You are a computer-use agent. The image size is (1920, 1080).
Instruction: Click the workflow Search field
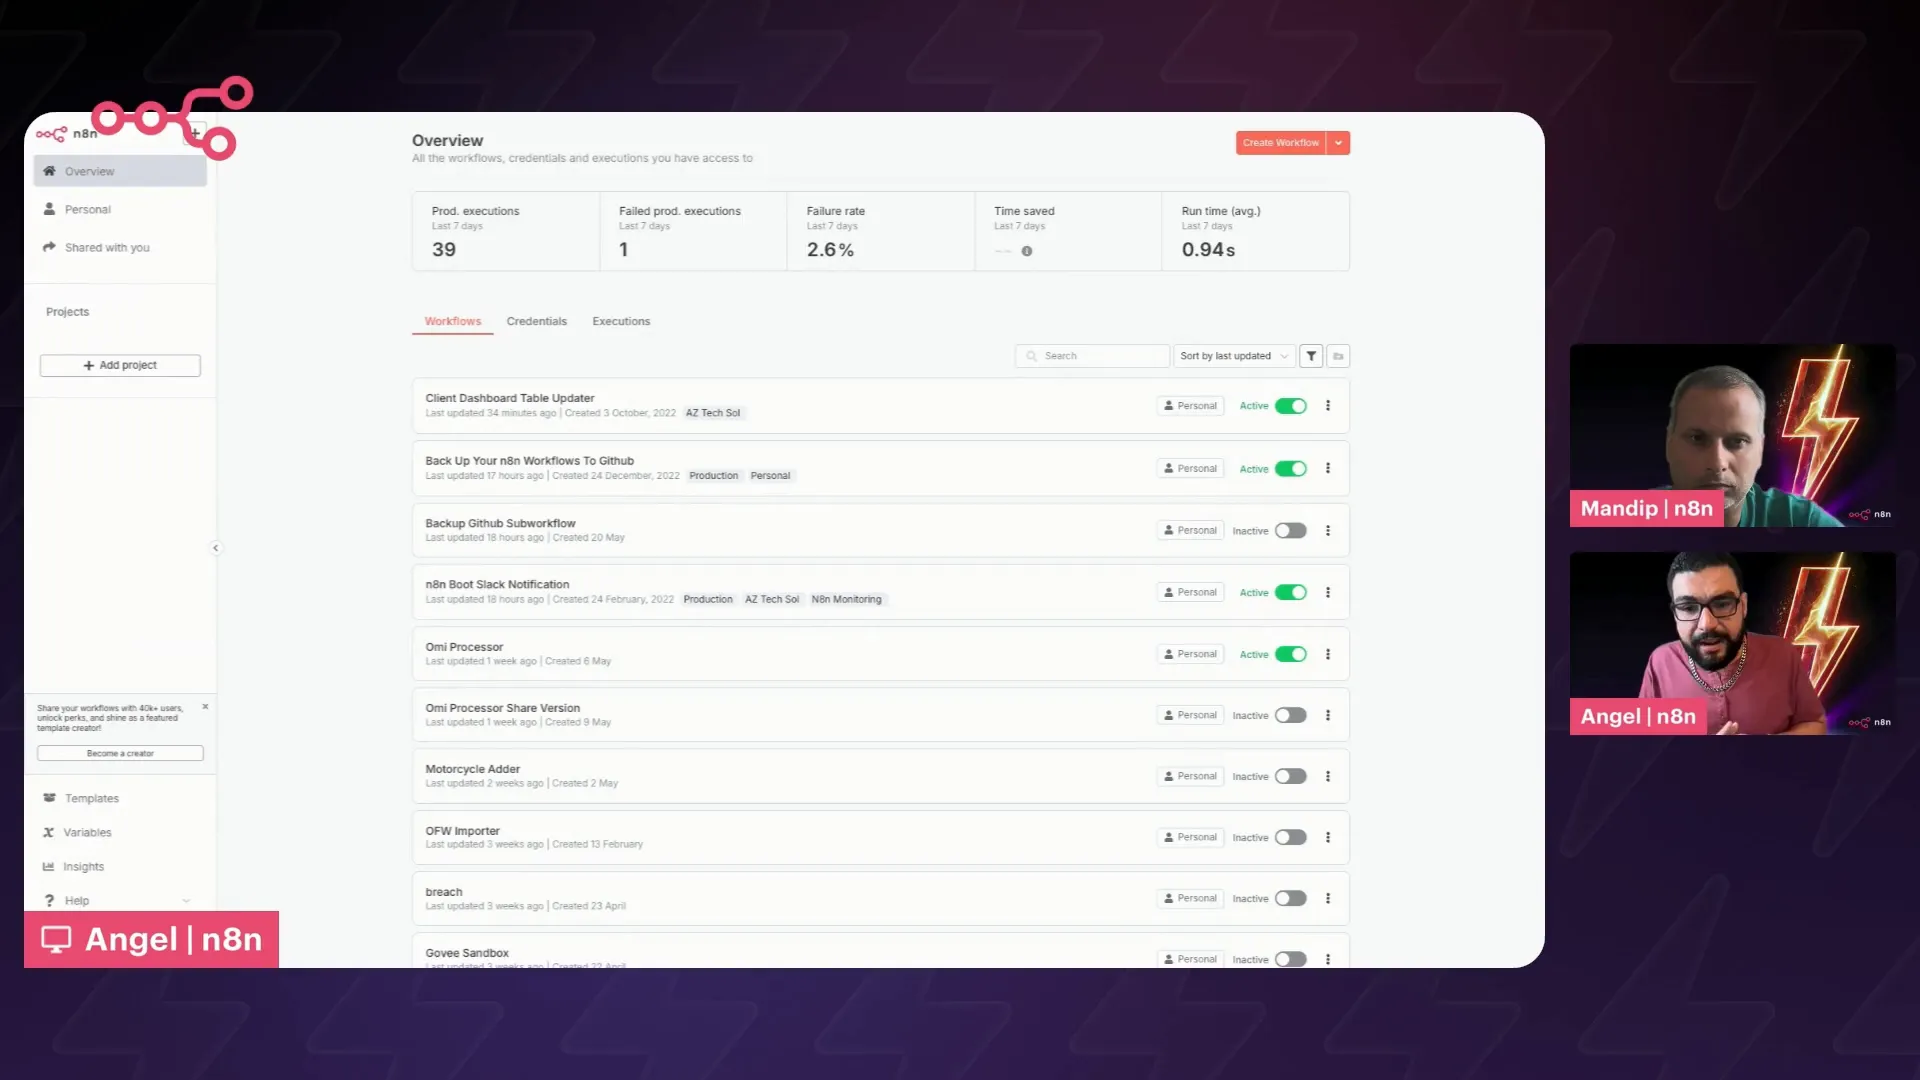[1092, 356]
